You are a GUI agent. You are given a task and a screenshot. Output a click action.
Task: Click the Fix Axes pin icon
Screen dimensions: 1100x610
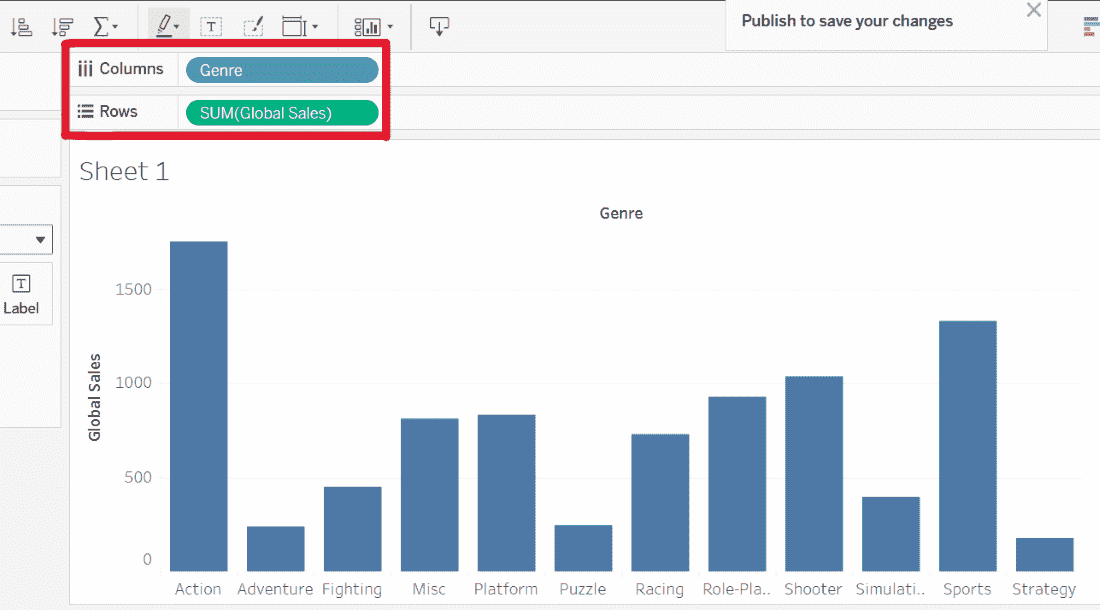(x=253, y=27)
